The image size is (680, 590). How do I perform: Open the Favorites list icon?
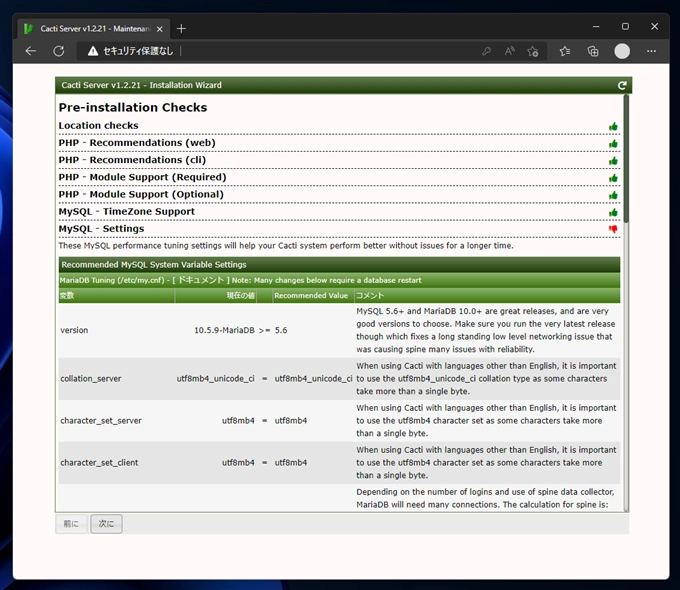(565, 51)
